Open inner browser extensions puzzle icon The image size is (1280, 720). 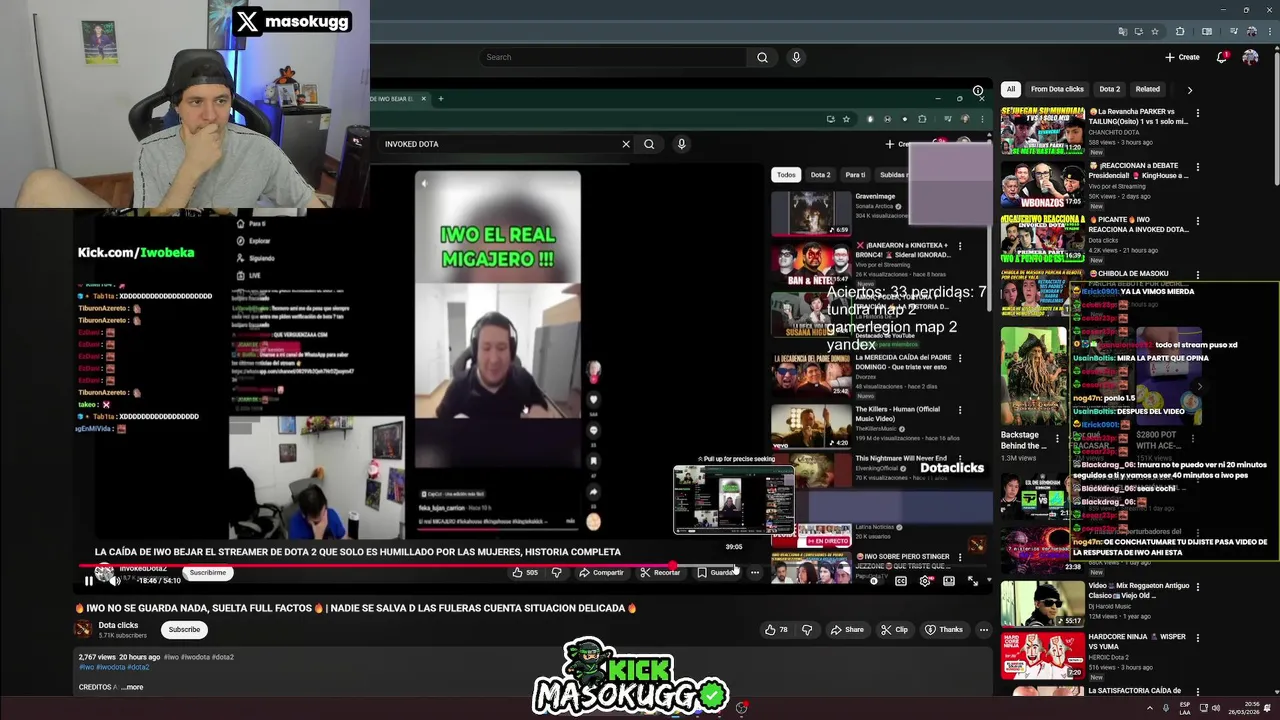(922, 119)
